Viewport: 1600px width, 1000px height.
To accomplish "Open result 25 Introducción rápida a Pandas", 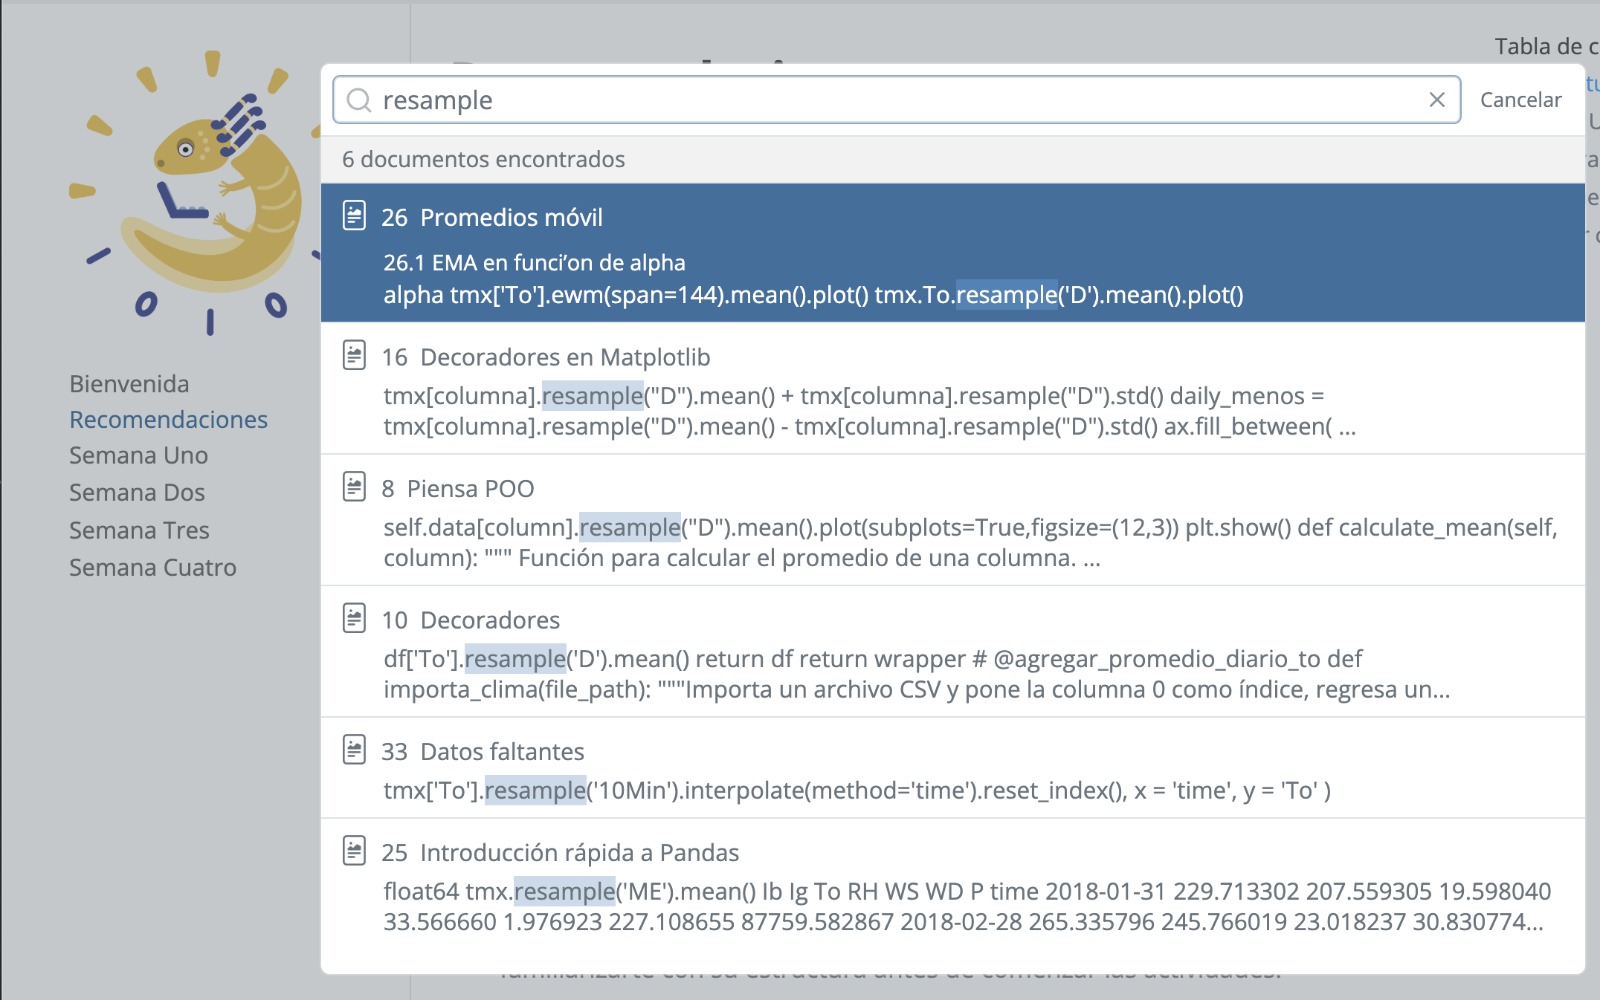I will click(x=579, y=853).
